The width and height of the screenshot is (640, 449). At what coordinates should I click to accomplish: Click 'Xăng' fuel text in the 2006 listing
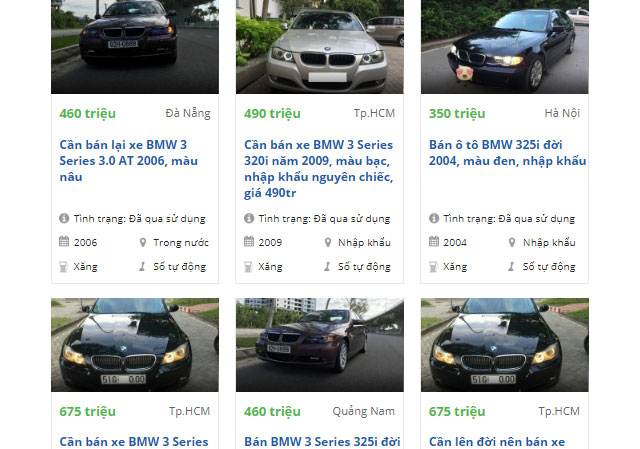click(85, 267)
